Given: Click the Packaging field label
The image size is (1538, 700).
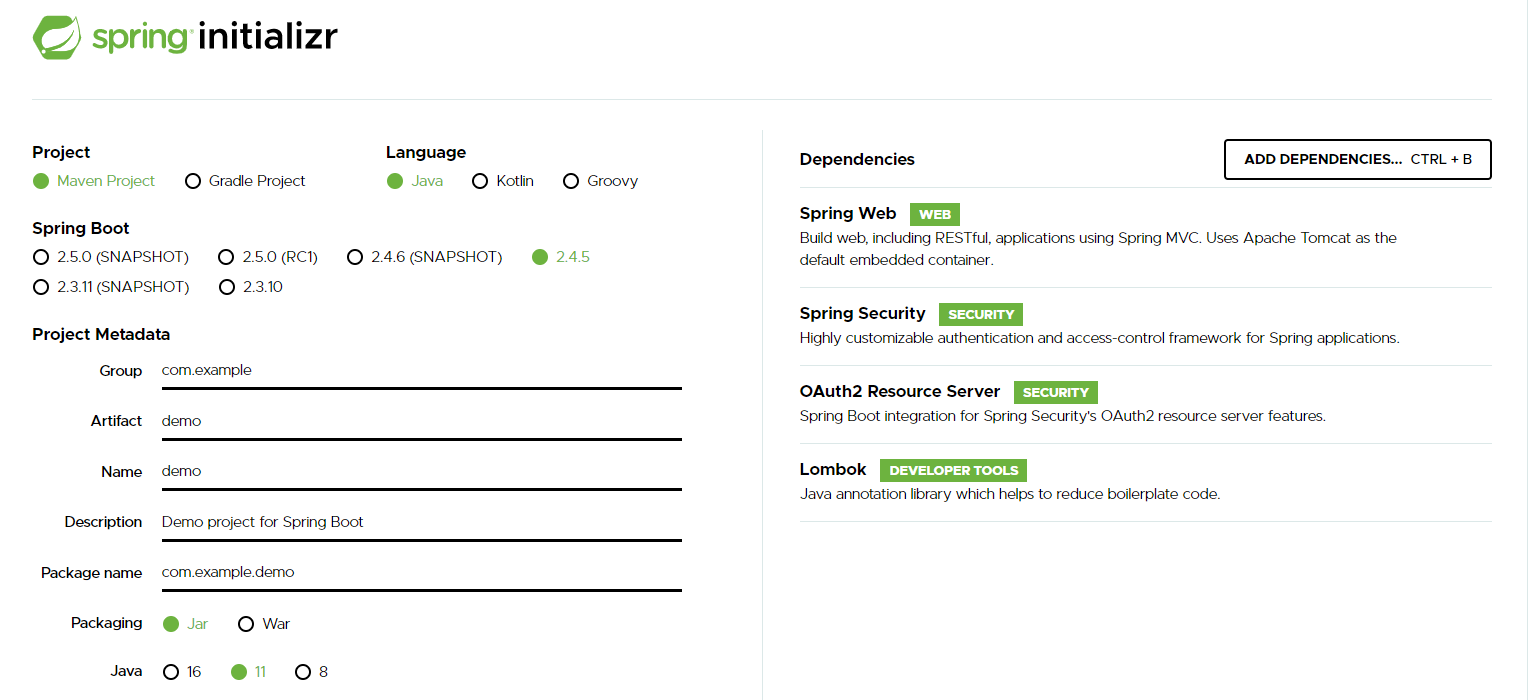Looking at the screenshot, I should pos(107,623).
